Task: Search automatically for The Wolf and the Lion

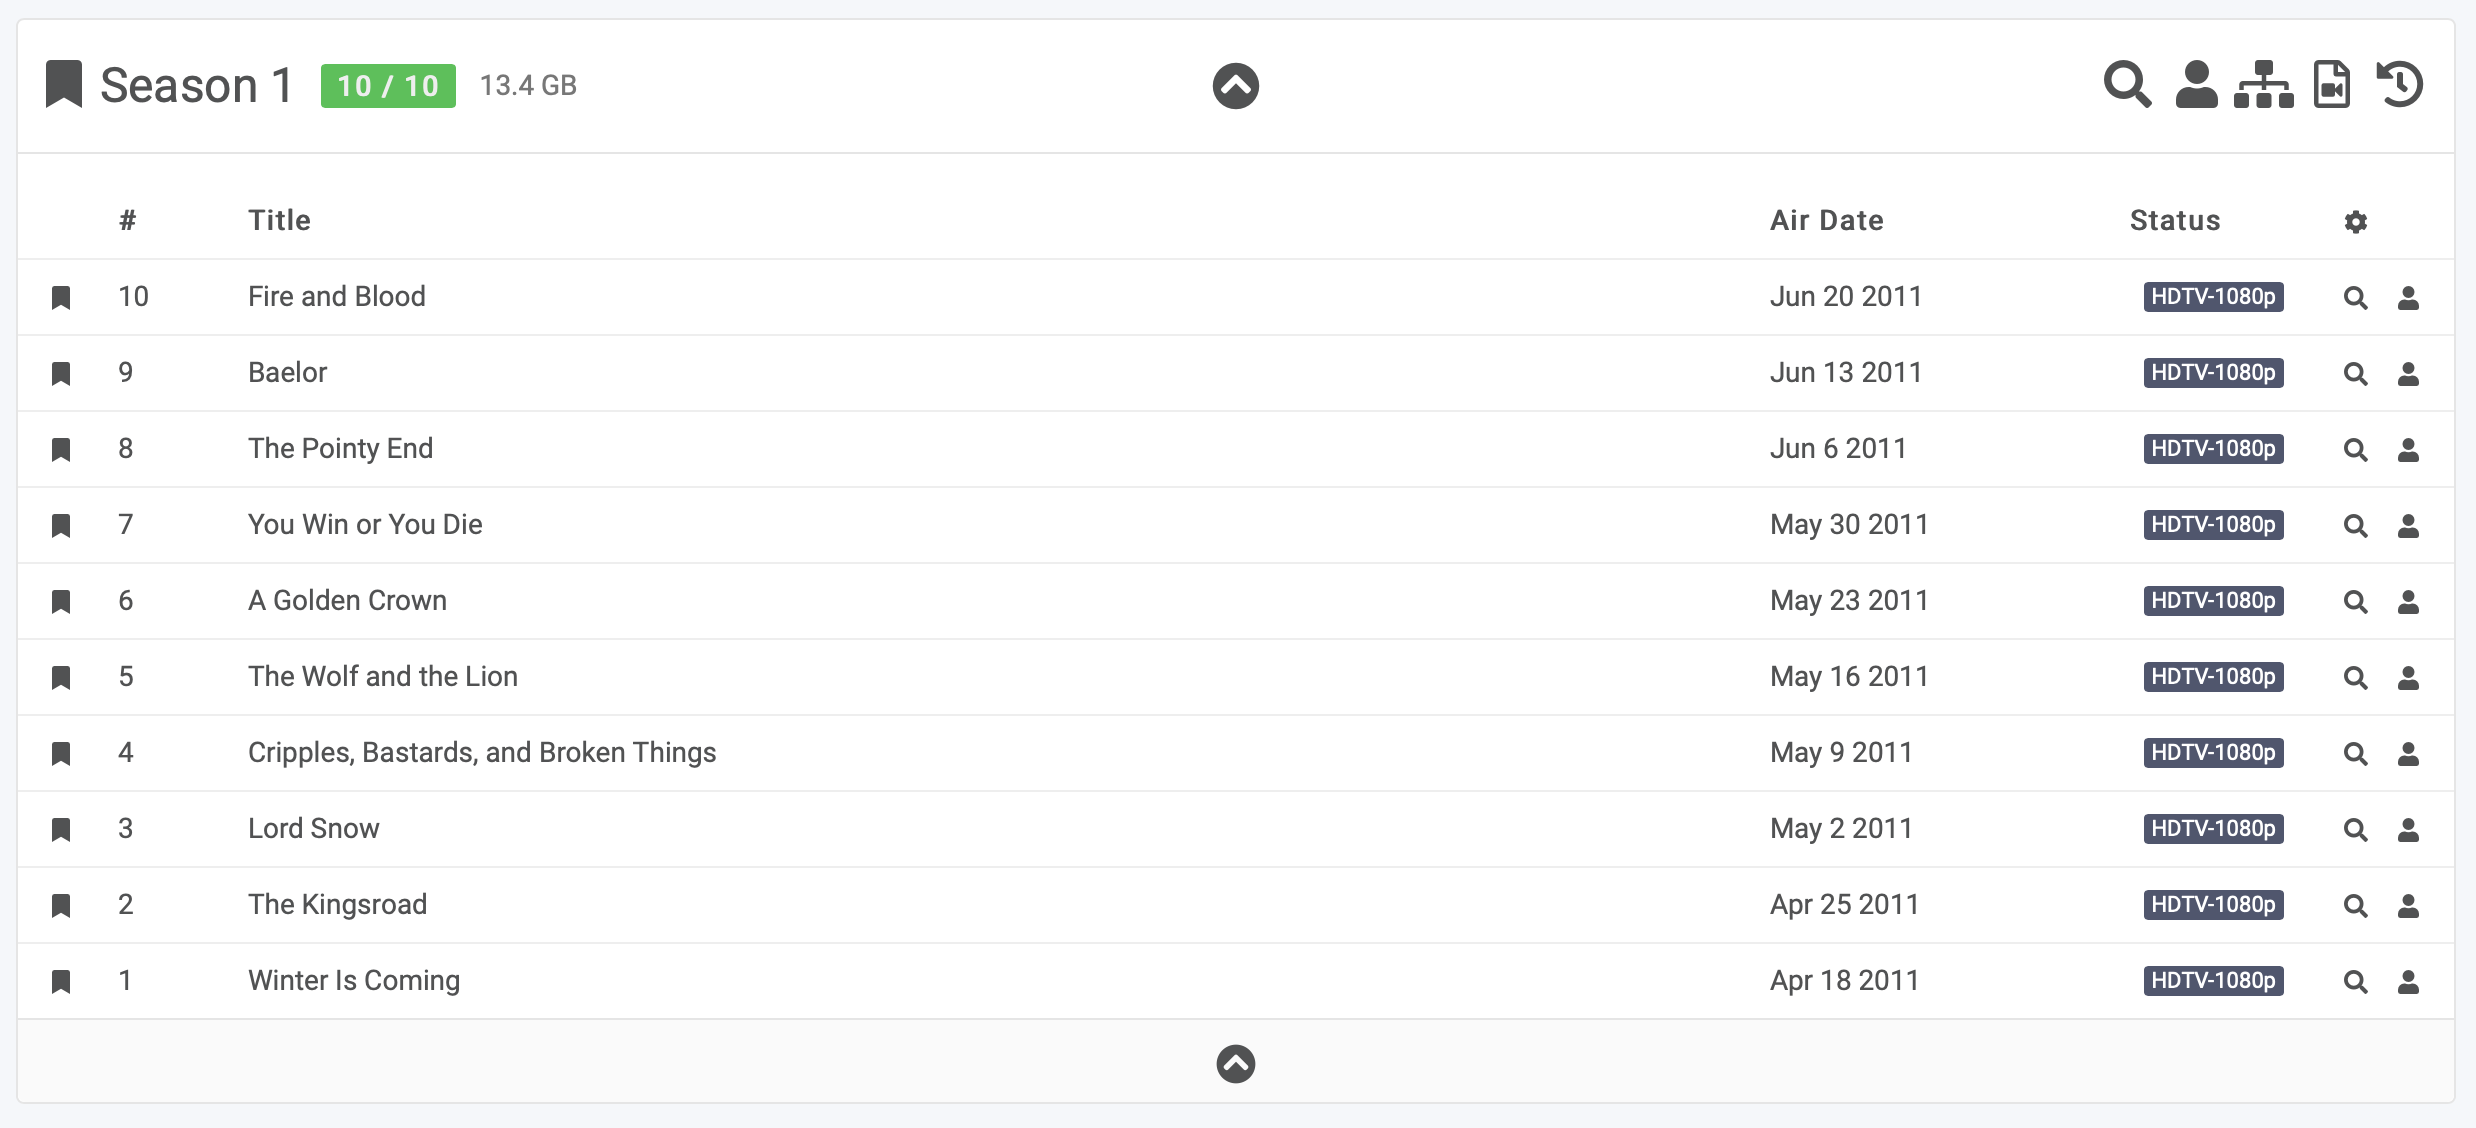Action: click(x=2356, y=678)
